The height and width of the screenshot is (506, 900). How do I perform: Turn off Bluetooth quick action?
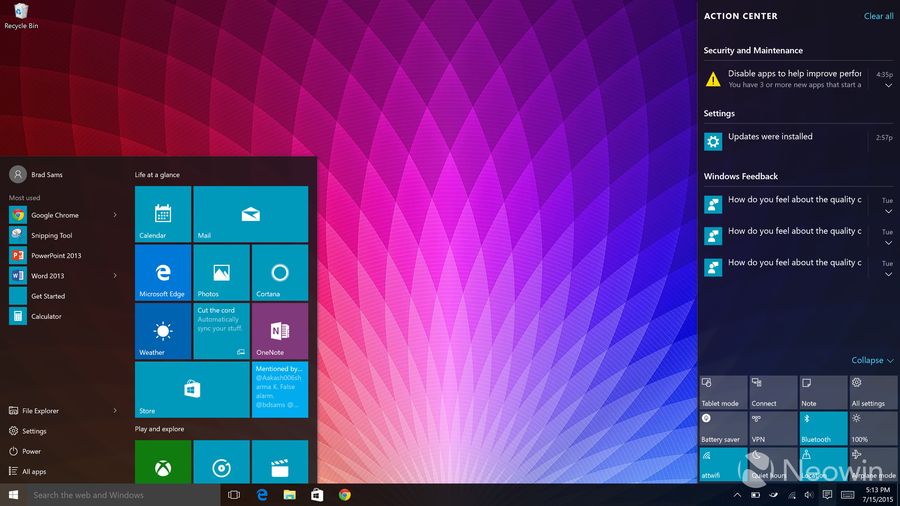click(823, 428)
